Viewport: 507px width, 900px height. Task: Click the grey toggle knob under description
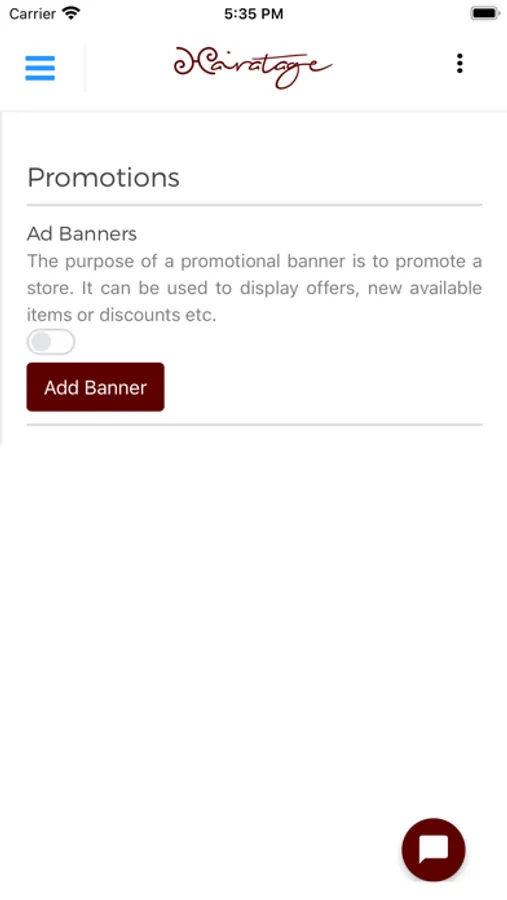41,342
